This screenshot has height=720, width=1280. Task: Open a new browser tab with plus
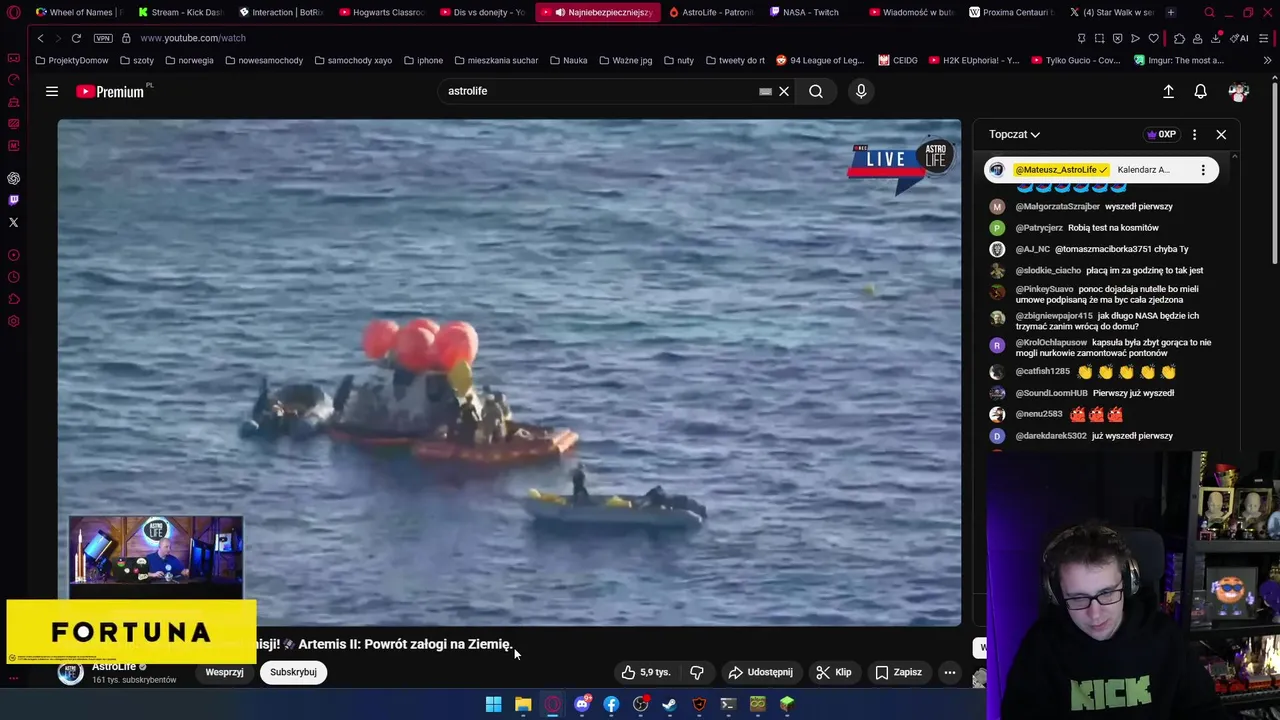[x=1171, y=12]
